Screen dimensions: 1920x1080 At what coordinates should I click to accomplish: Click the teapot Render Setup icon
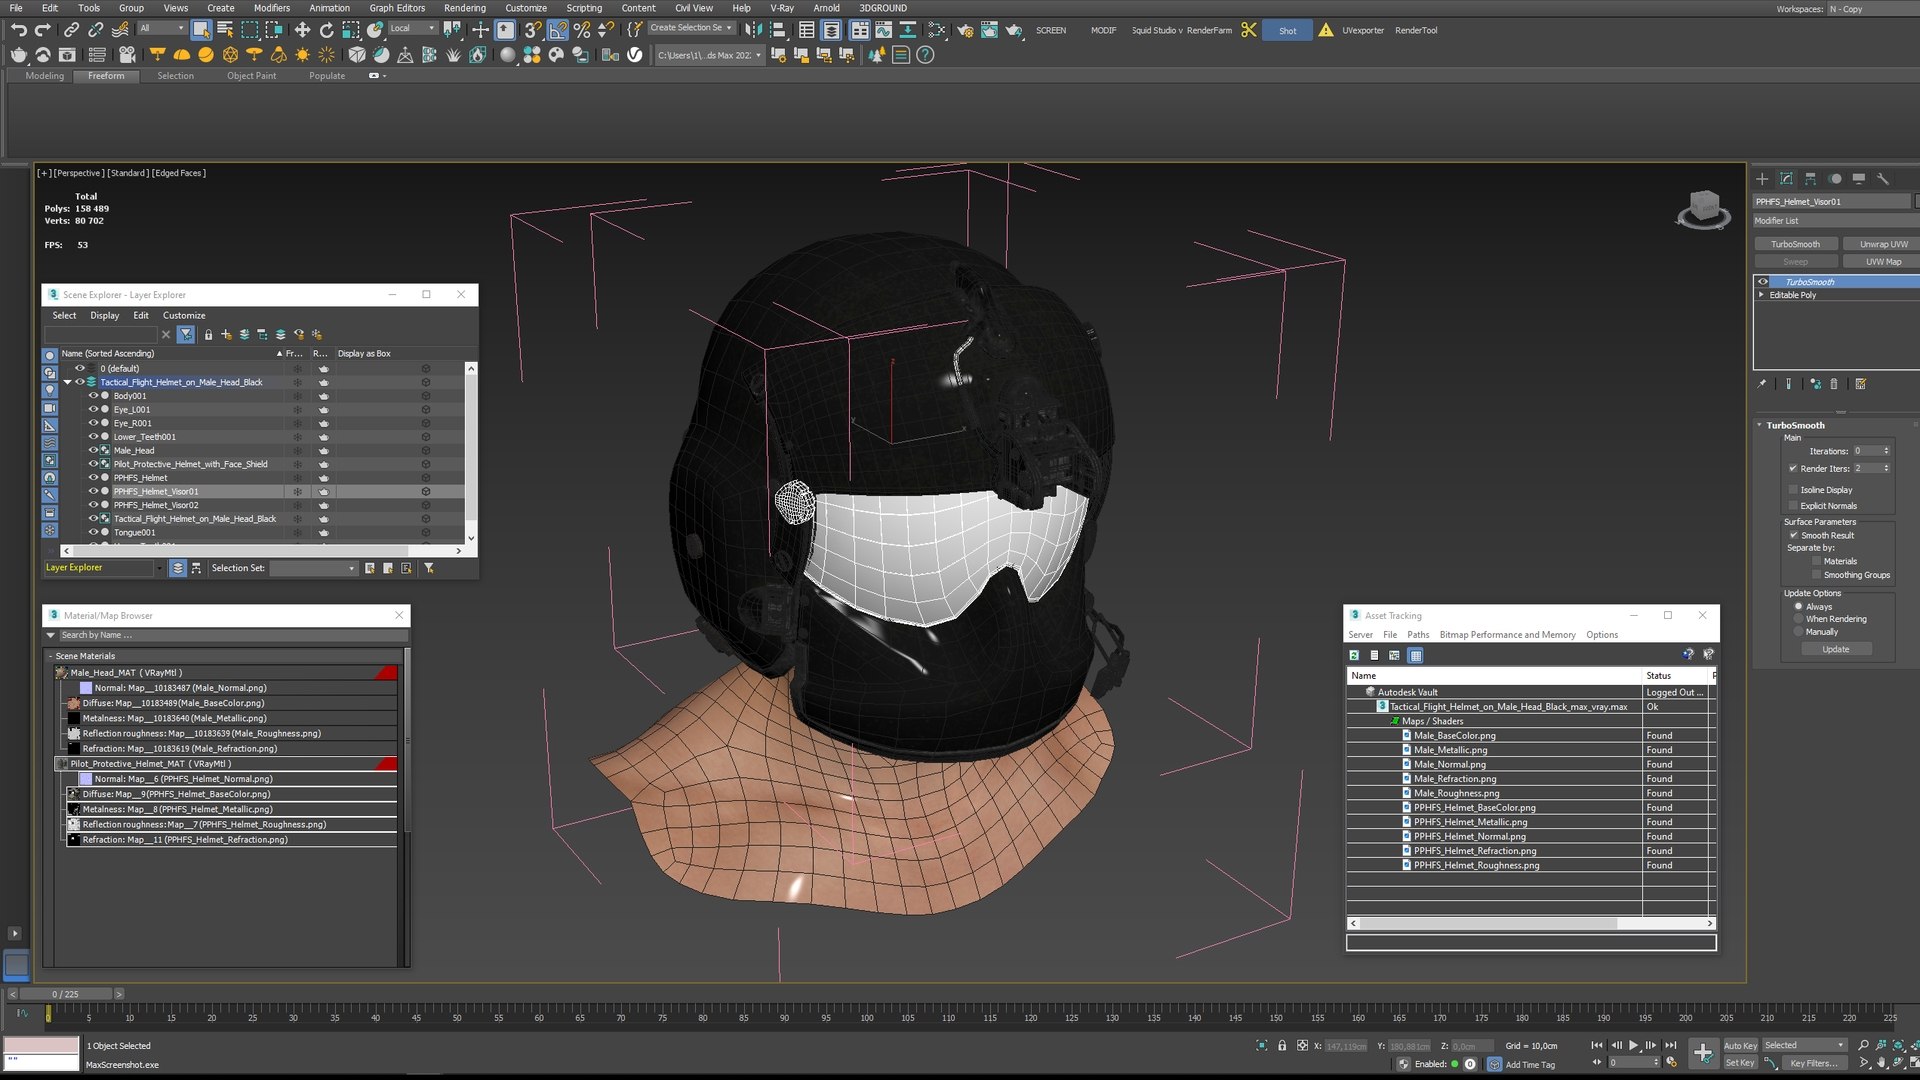[965, 30]
